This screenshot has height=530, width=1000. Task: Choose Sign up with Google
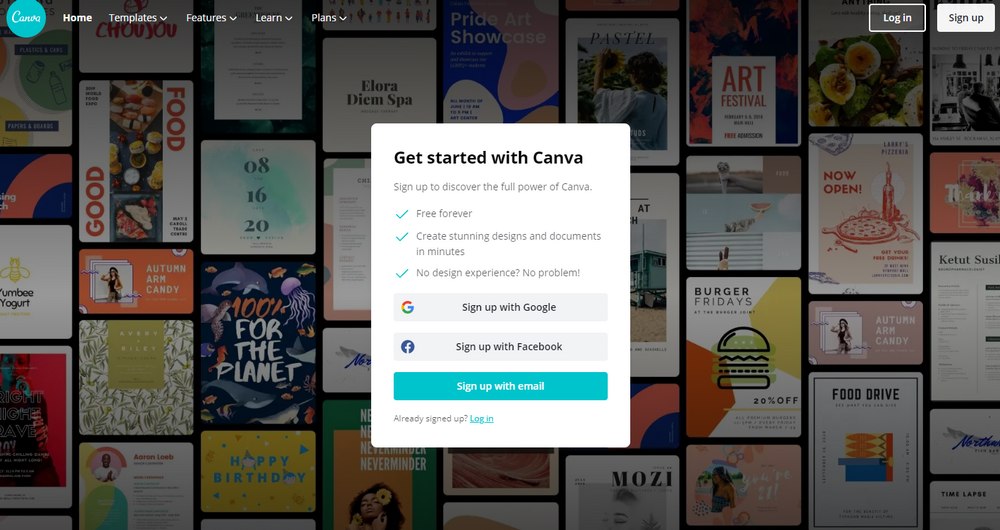[500, 307]
